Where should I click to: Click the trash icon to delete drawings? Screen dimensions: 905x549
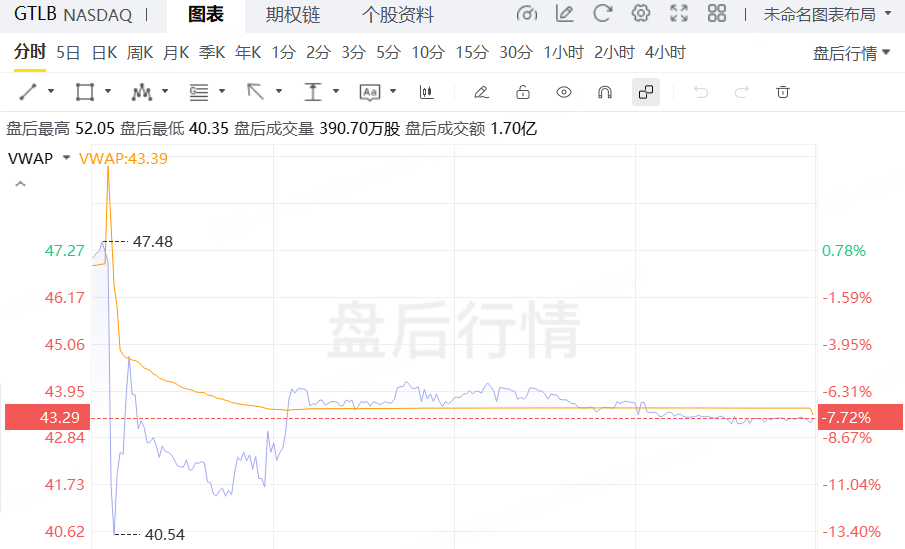pos(783,92)
